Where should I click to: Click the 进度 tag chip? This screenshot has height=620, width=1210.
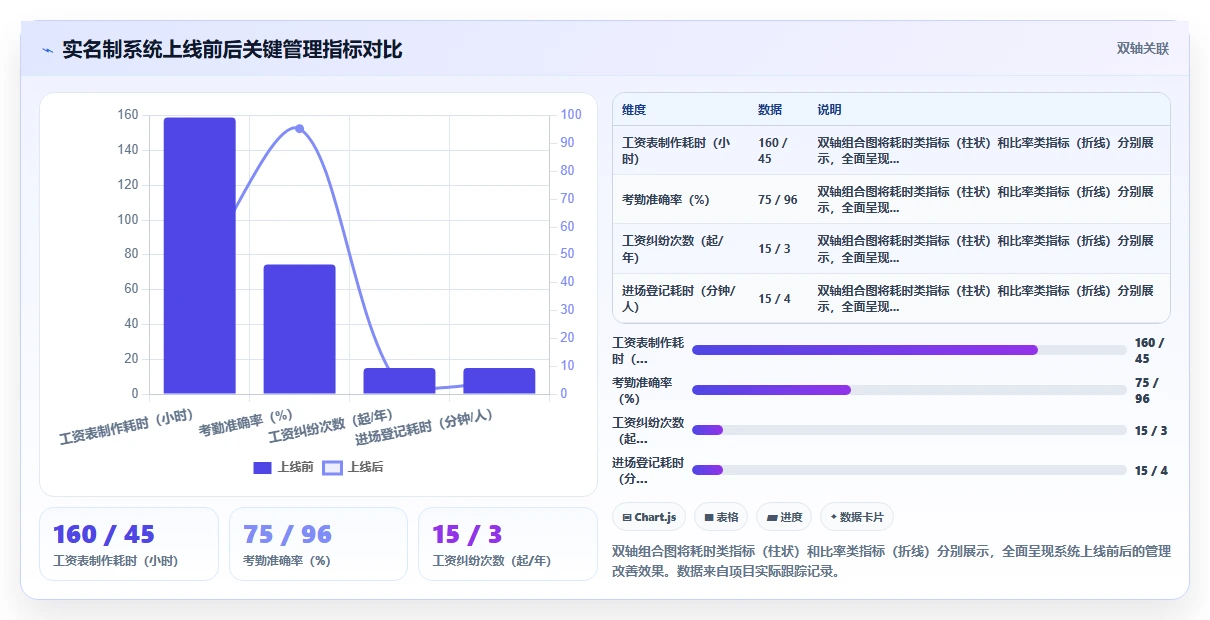coord(784,517)
